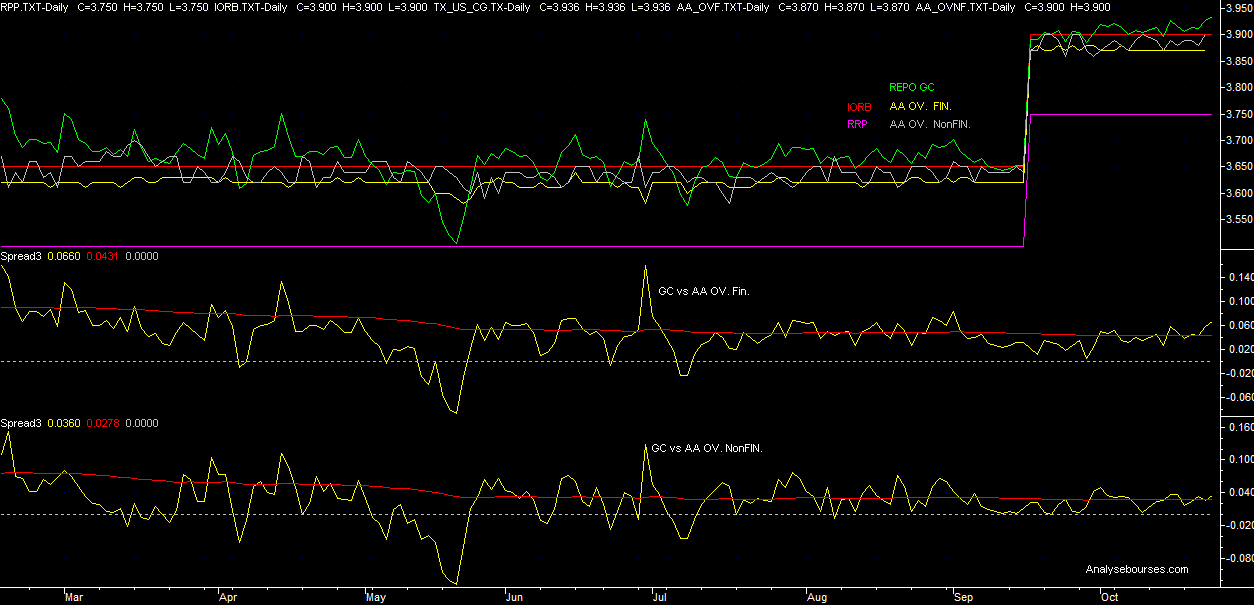Click the Sep date axis label
1254x605 pixels.
pyautogui.click(x=964, y=596)
